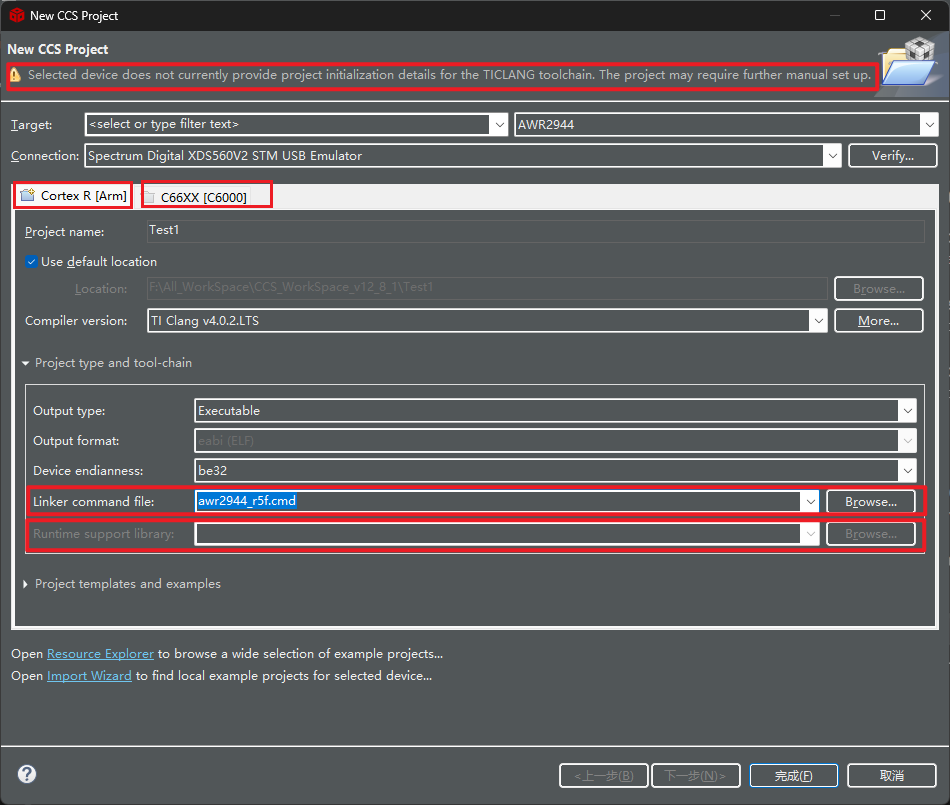Open the Resource Explorer link
Screen dimensions: 950x805
coord(100,654)
